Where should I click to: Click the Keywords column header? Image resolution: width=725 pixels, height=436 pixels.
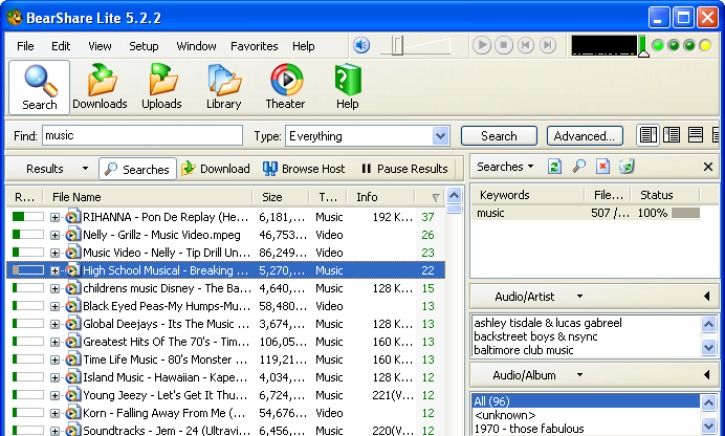527,195
